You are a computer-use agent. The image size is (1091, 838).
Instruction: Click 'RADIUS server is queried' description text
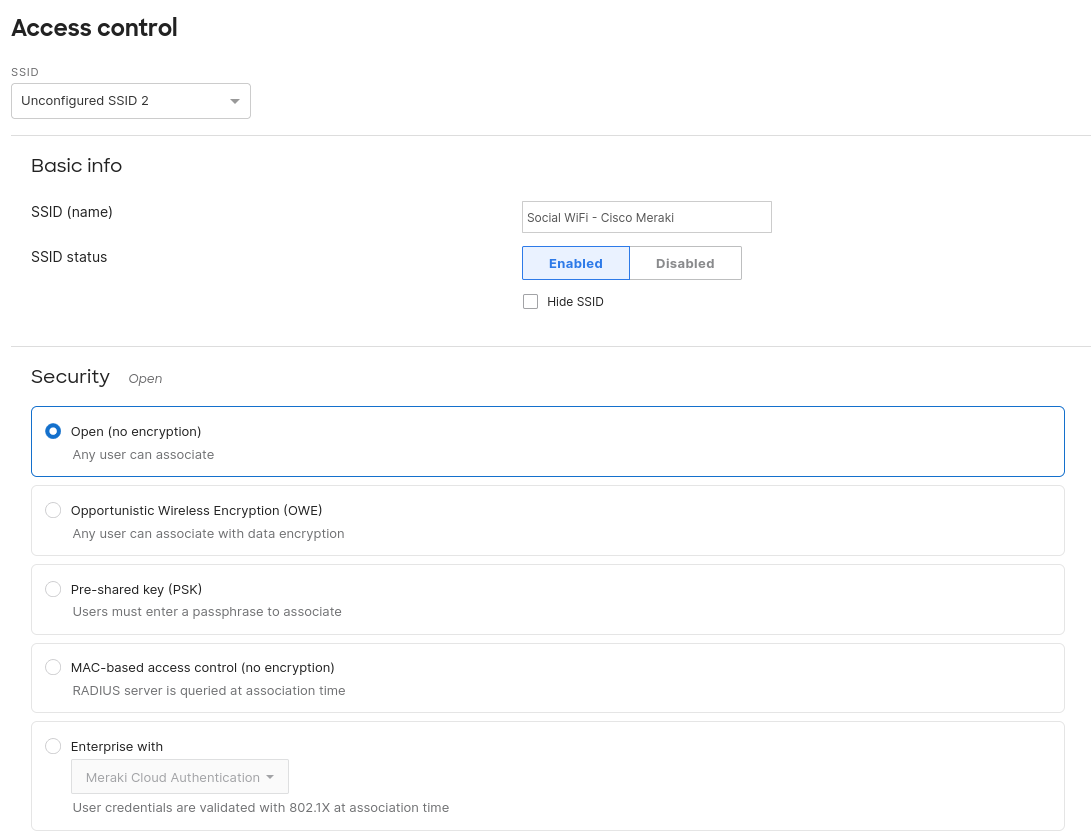tap(209, 690)
